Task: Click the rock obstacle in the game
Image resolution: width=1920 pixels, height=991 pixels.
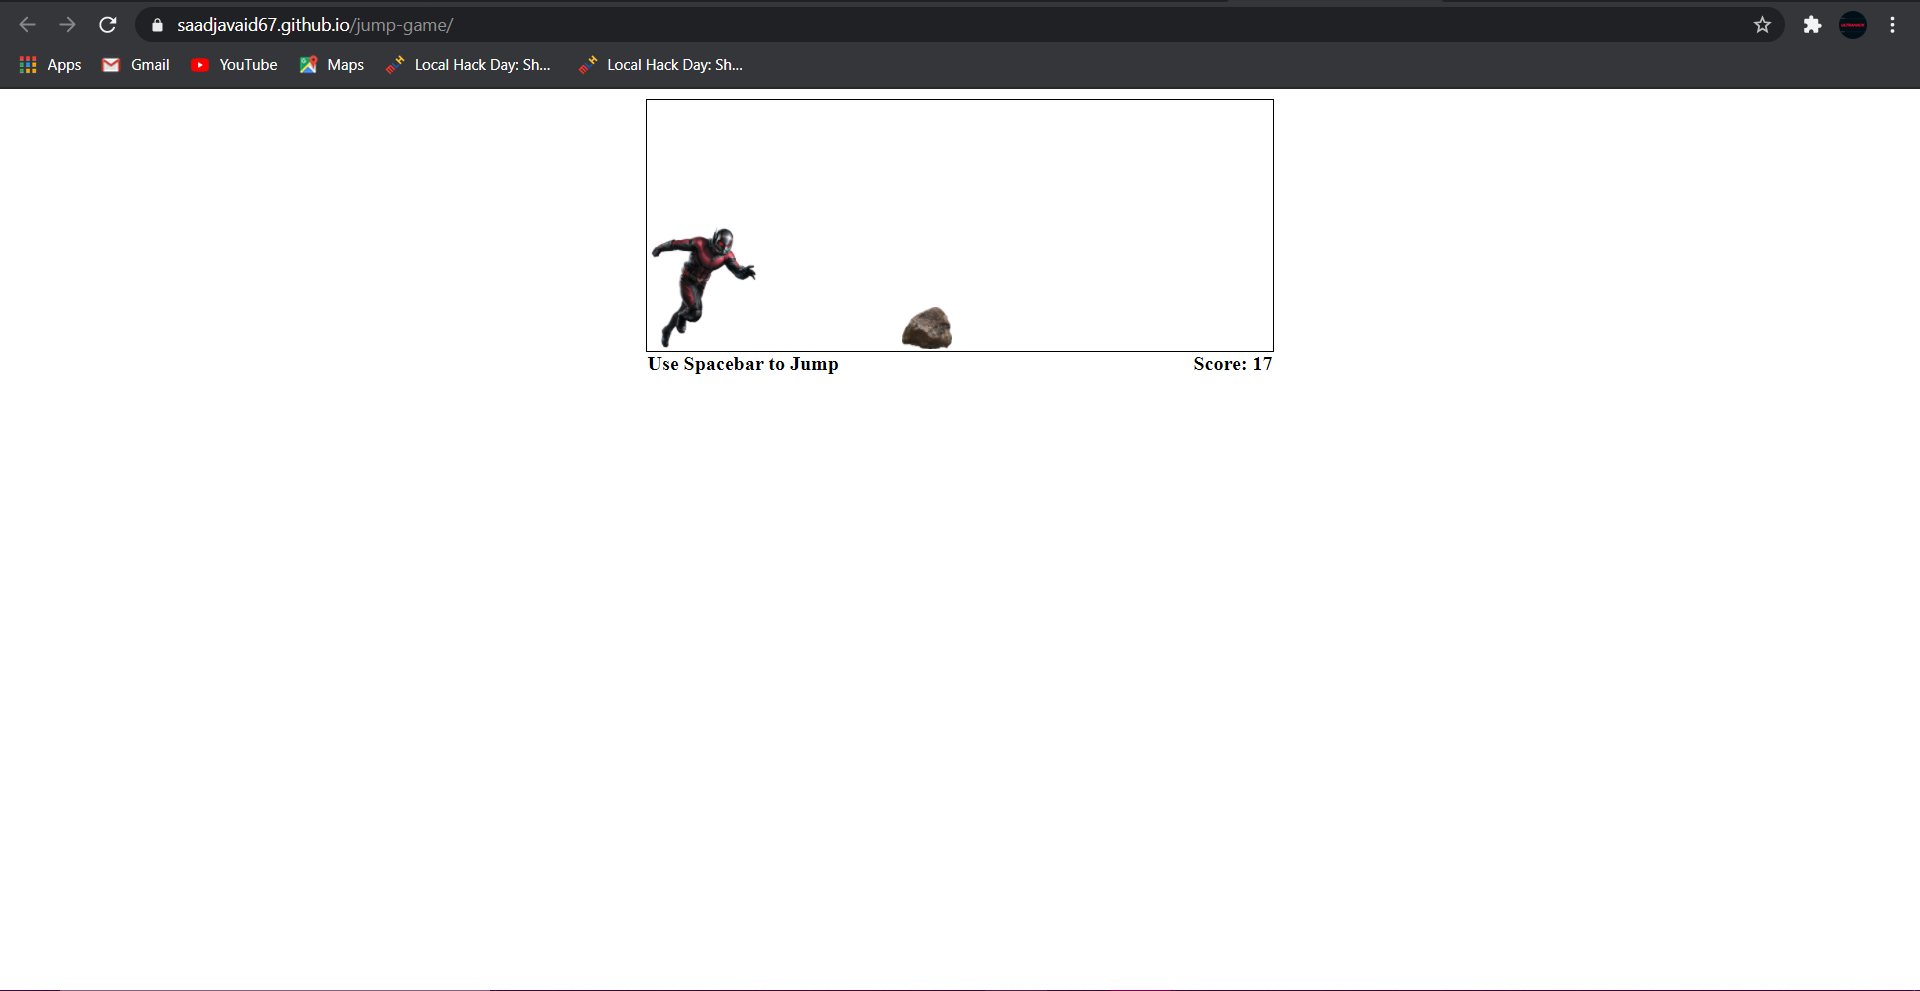Action: [x=927, y=328]
